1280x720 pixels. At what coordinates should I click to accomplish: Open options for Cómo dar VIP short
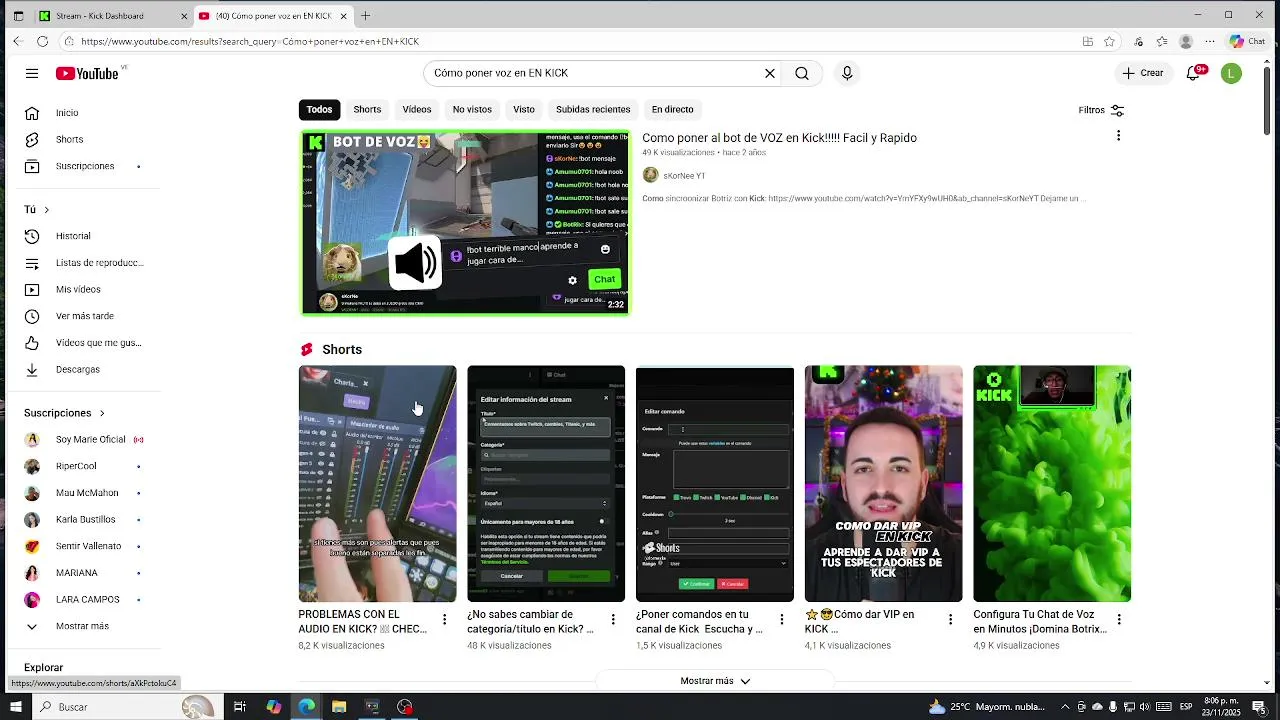click(x=950, y=620)
